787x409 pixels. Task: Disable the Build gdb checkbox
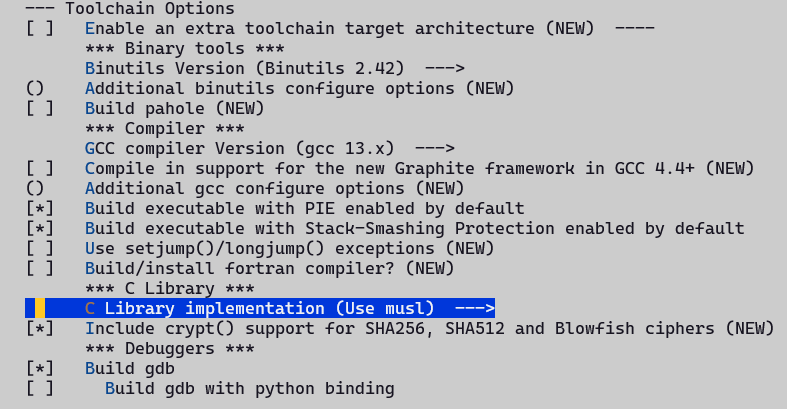pos(40,368)
